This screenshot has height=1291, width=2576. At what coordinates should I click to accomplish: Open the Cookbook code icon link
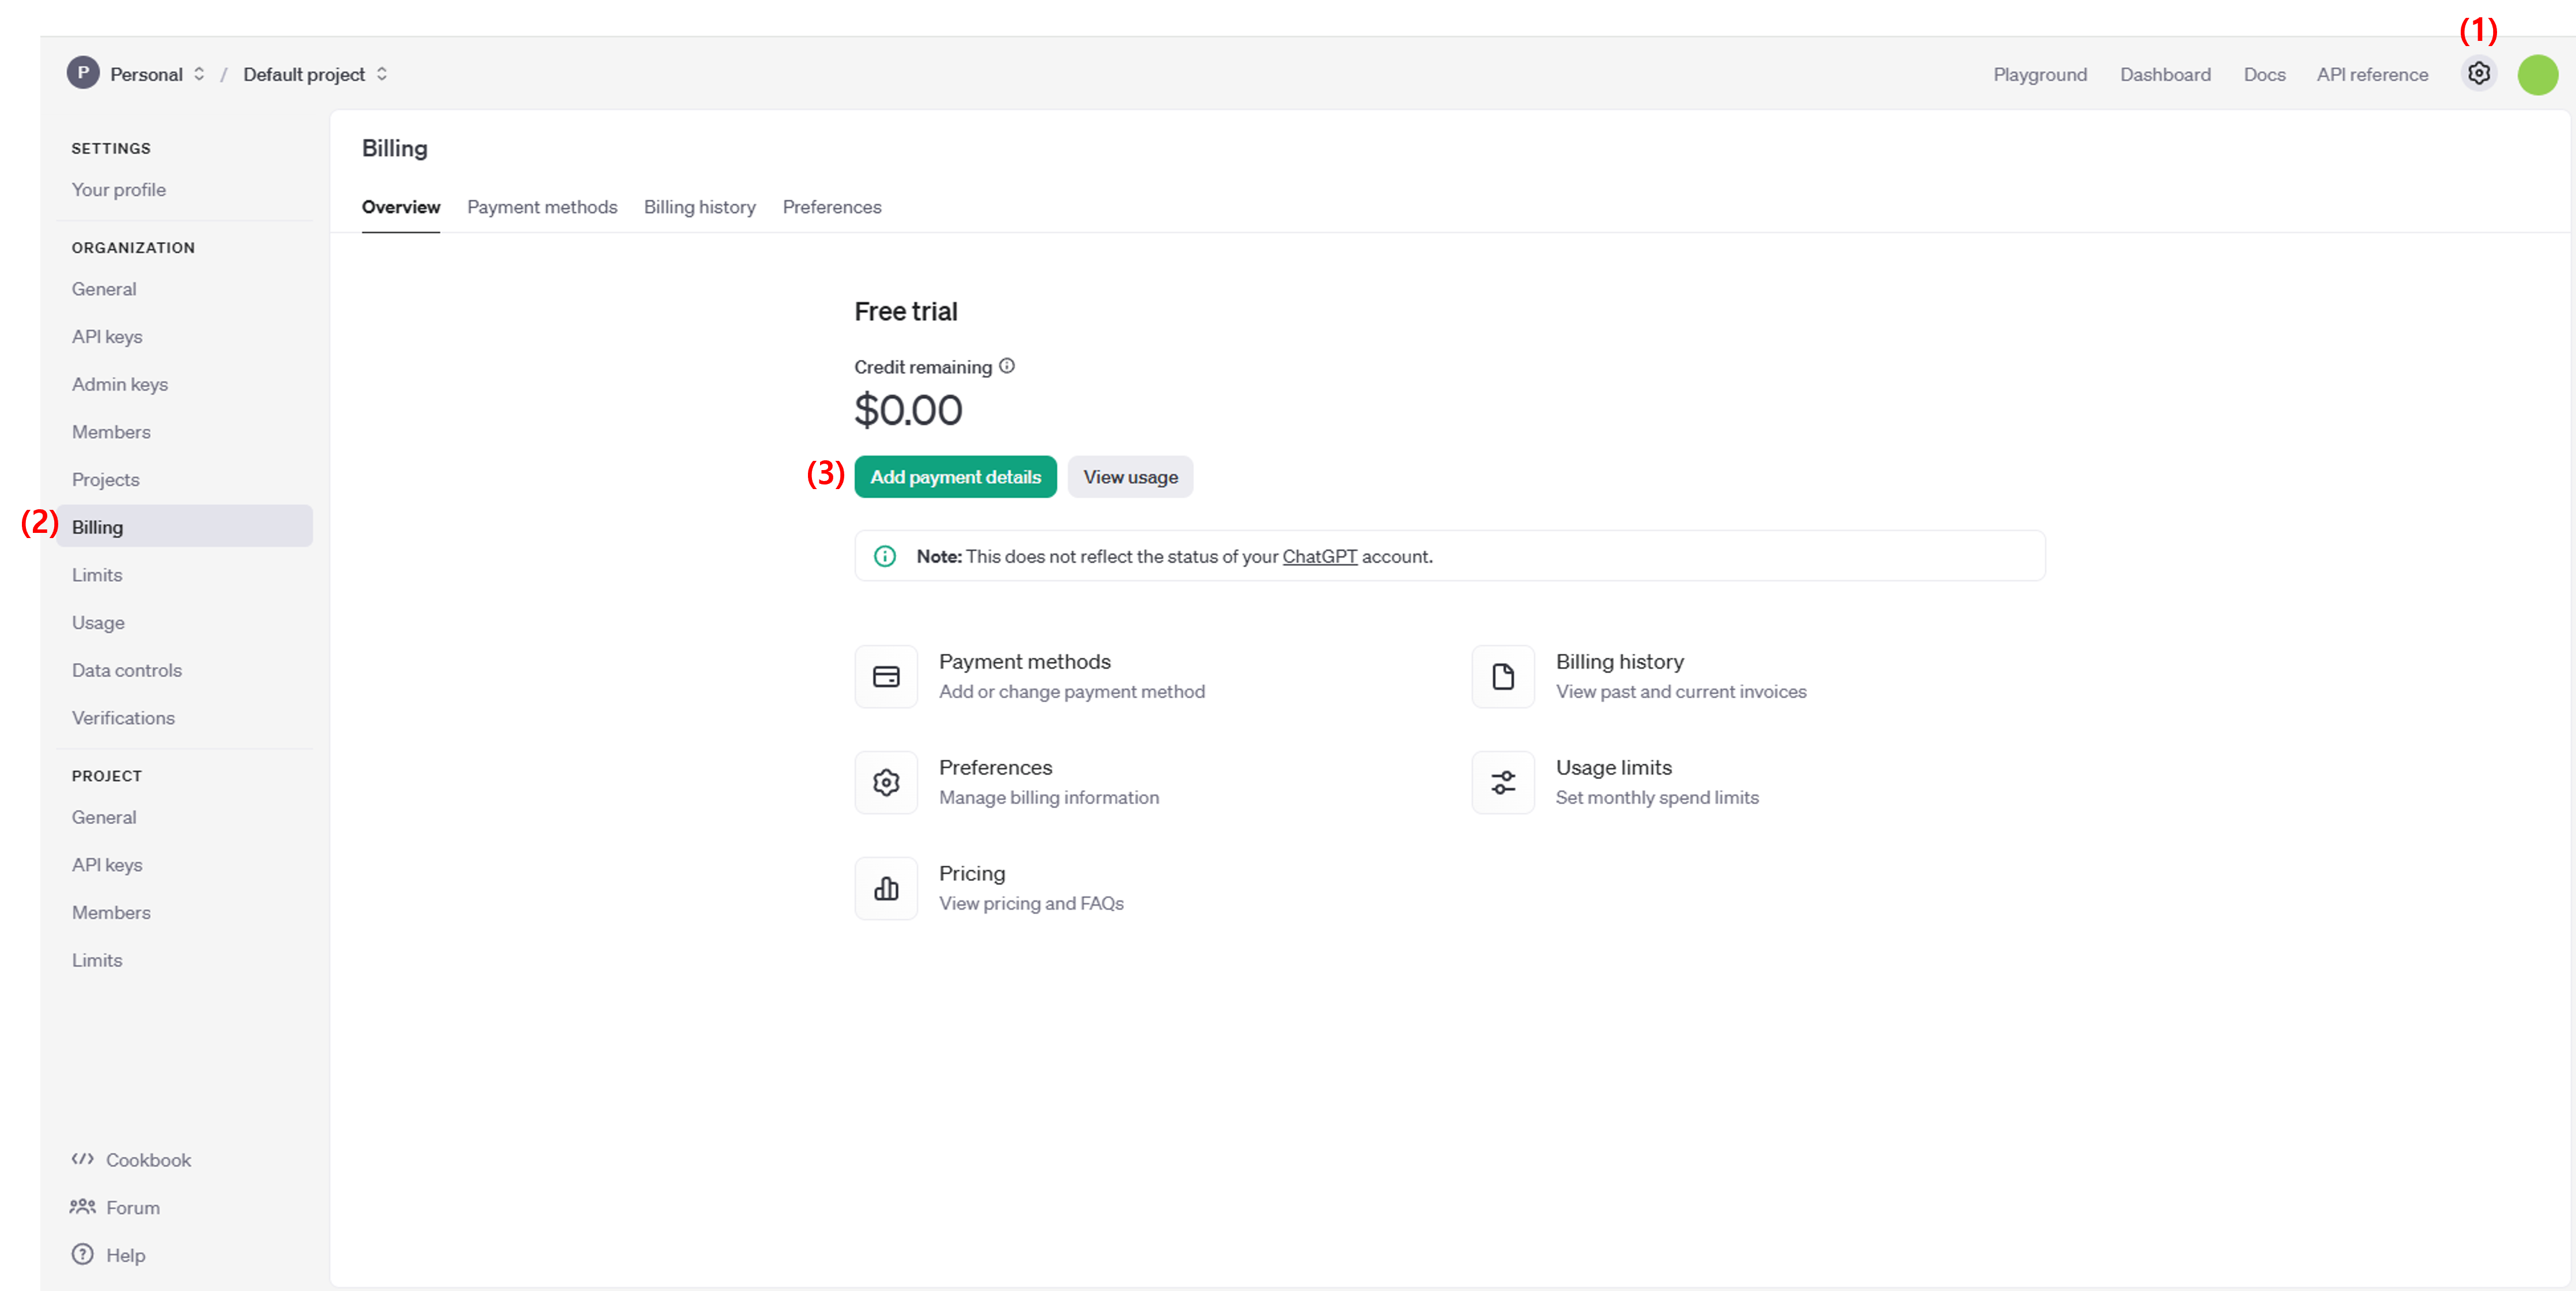(83, 1159)
